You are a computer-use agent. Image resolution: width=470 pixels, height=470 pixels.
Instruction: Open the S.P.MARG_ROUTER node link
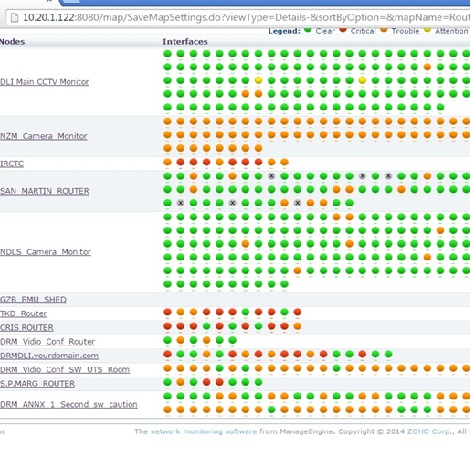click(37, 384)
